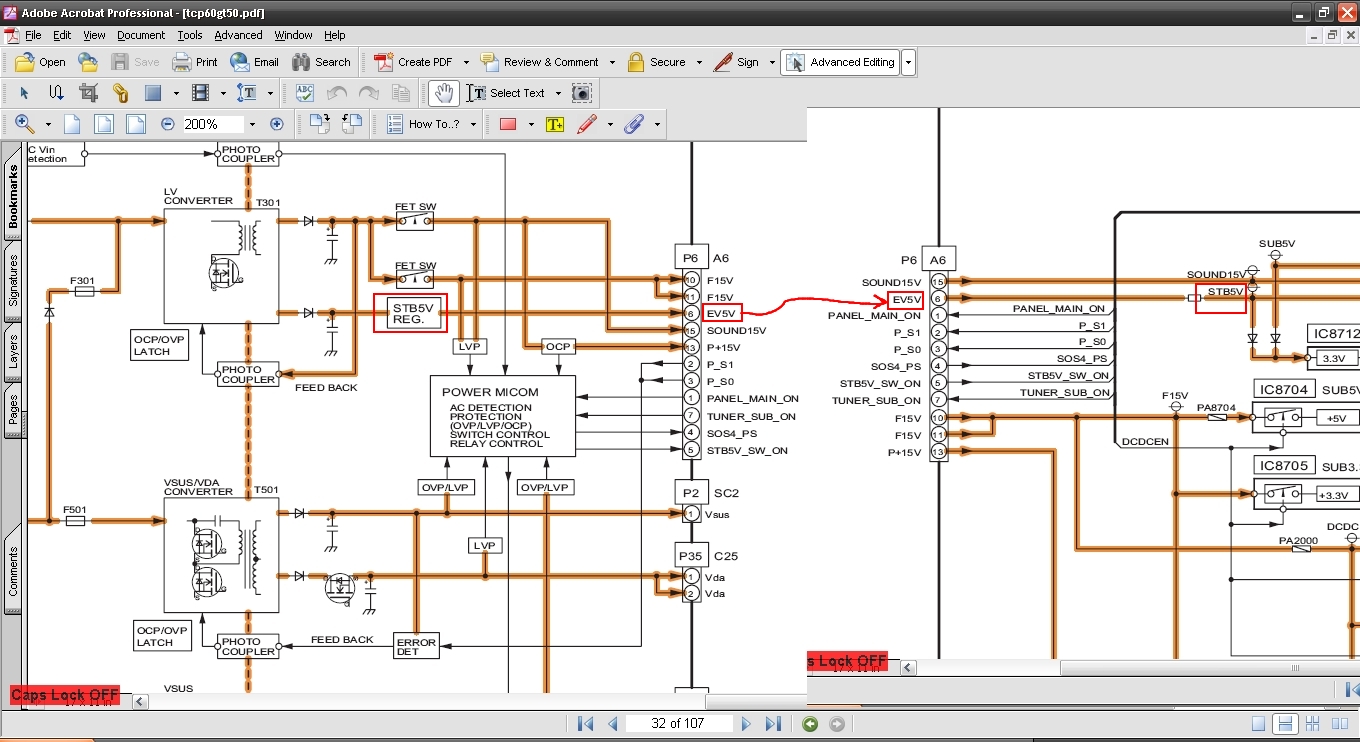
Task: Activate the Snapshot camera tool
Action: (x=581, y=93)
